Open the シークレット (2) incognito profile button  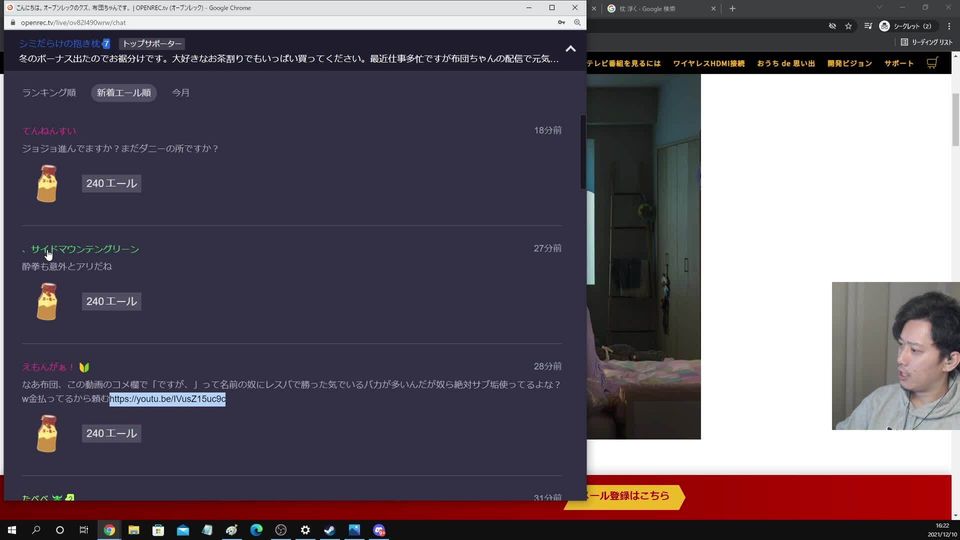point(906,26)
